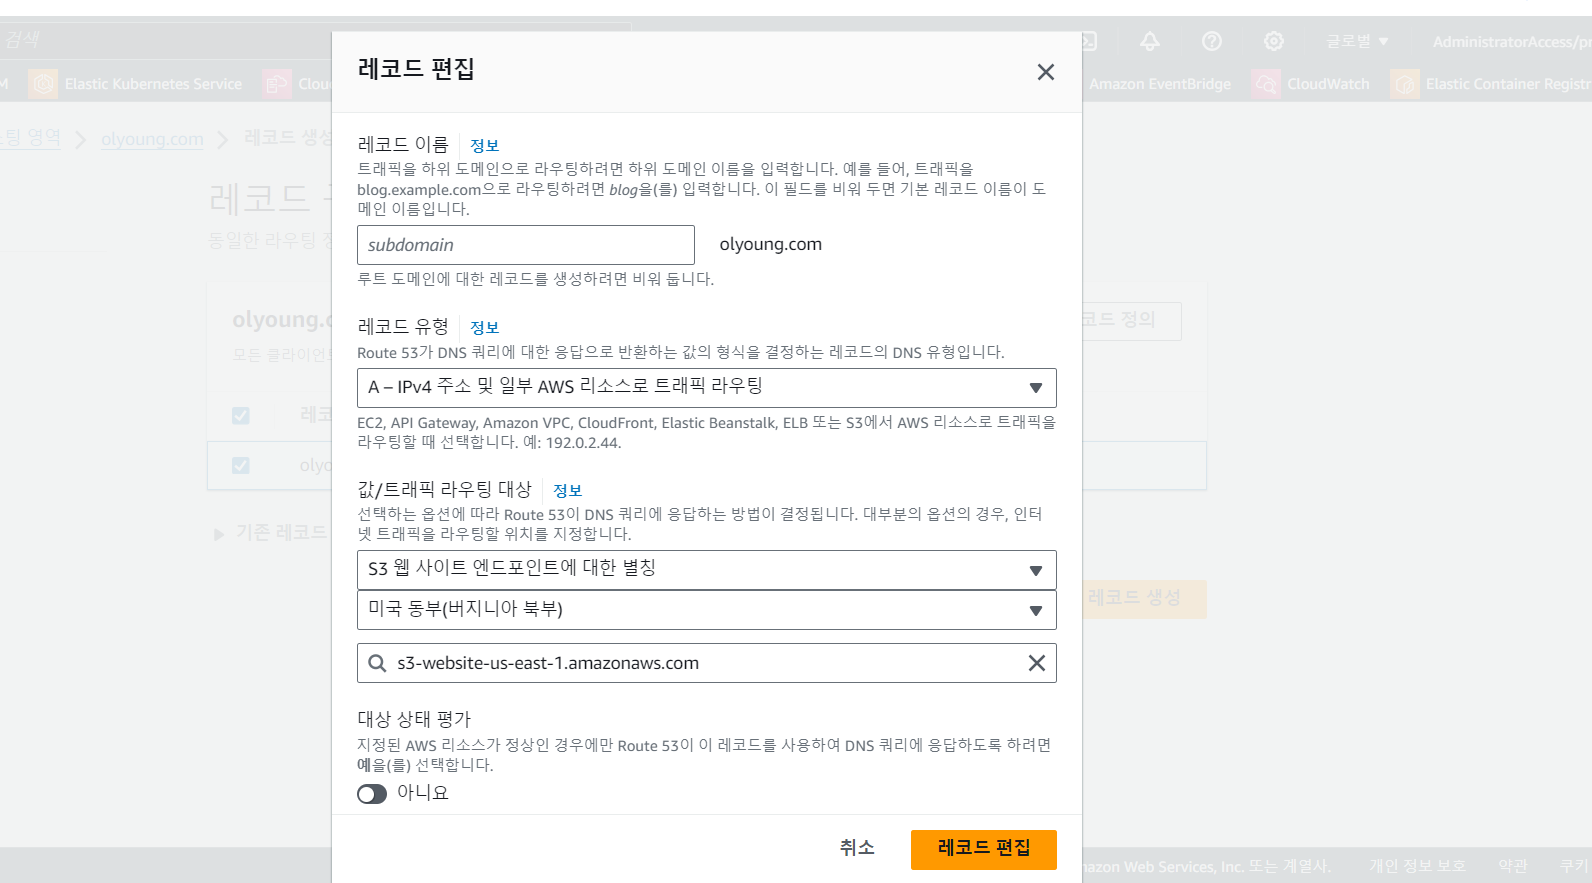Image resolution: width=1592 pixels, height=883 pixels.
Task: Open the AdministratorAccess account menu
Action: (x=1511, y=42)
